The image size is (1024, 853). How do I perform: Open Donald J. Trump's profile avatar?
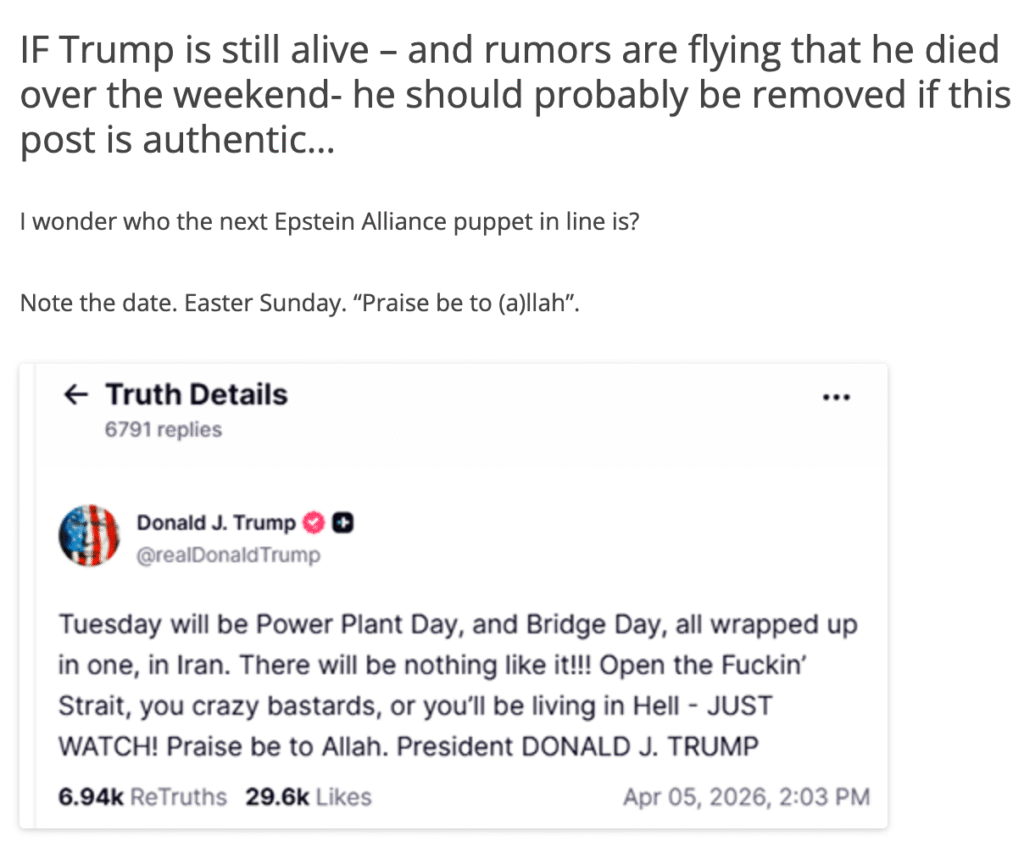tap(90, 537)
